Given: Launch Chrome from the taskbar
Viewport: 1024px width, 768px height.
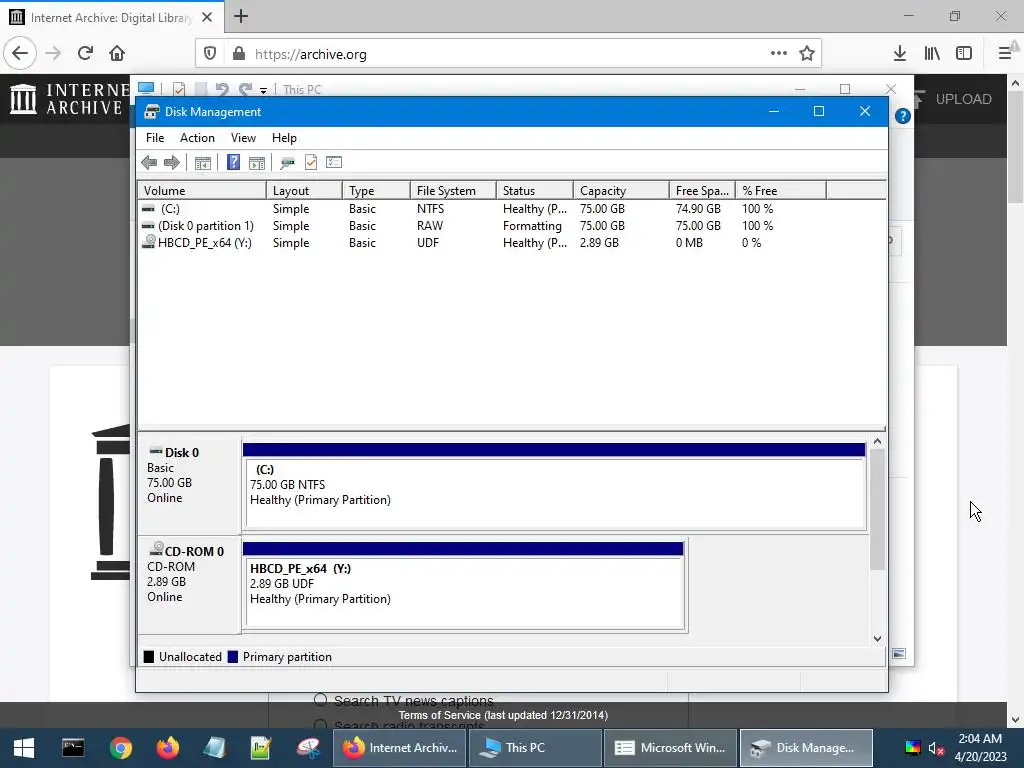Looking at the screenshot, I should pyautogui.click(x=120, y=748).
